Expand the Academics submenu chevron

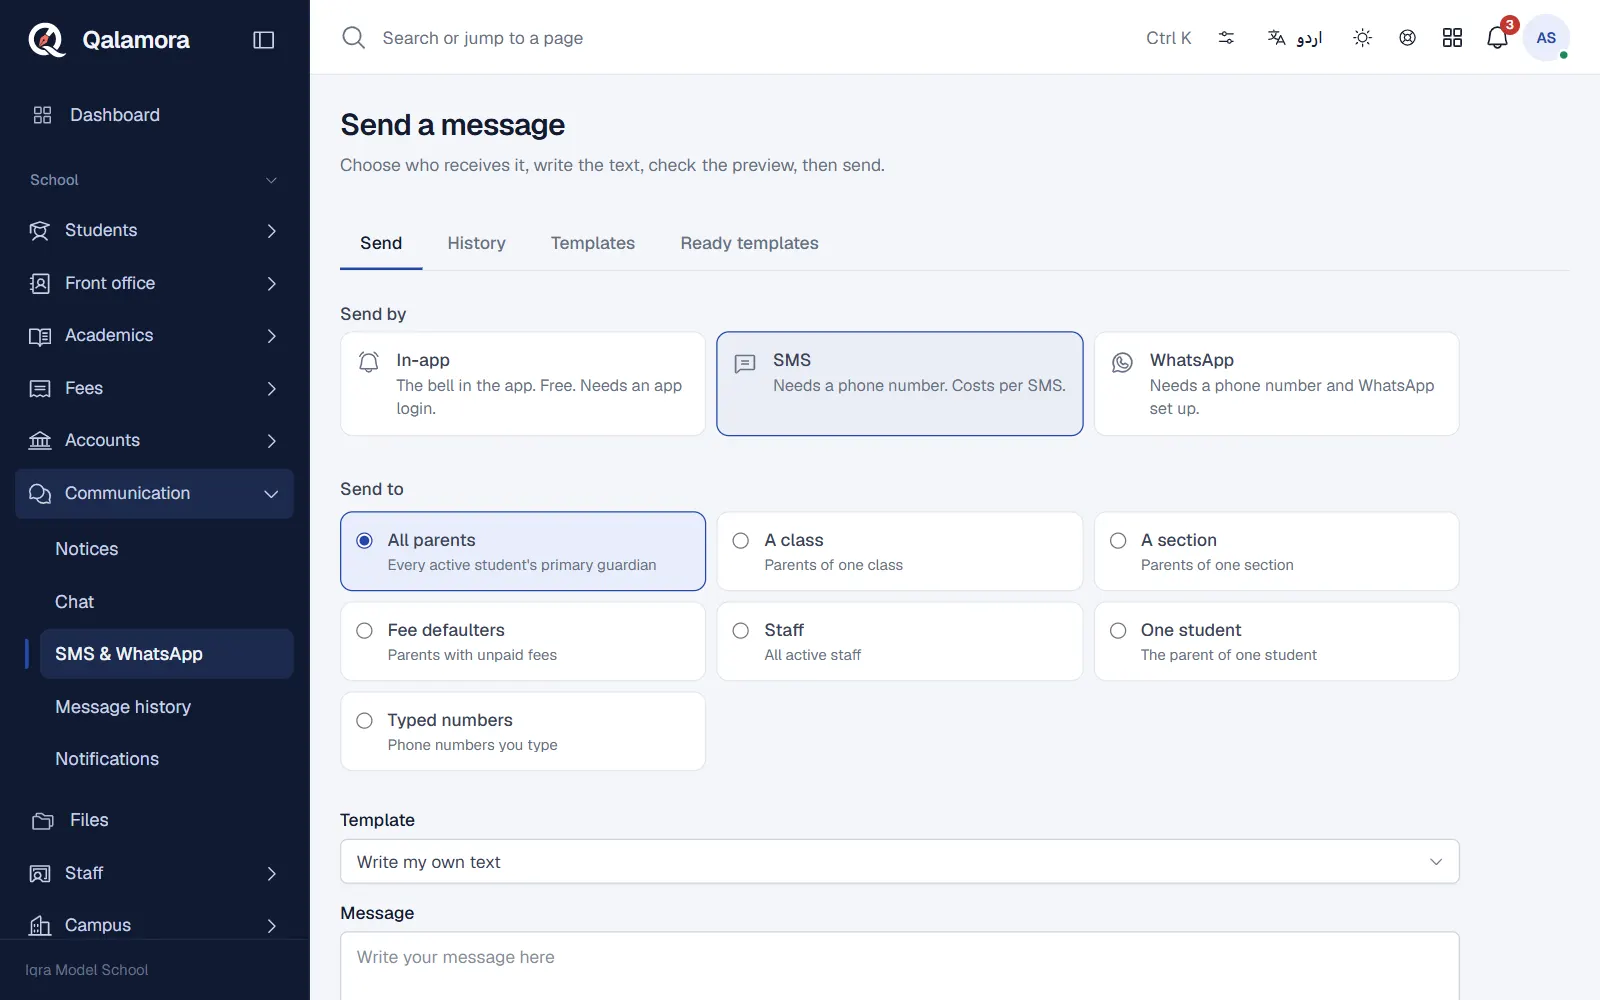tap(271, 336)
